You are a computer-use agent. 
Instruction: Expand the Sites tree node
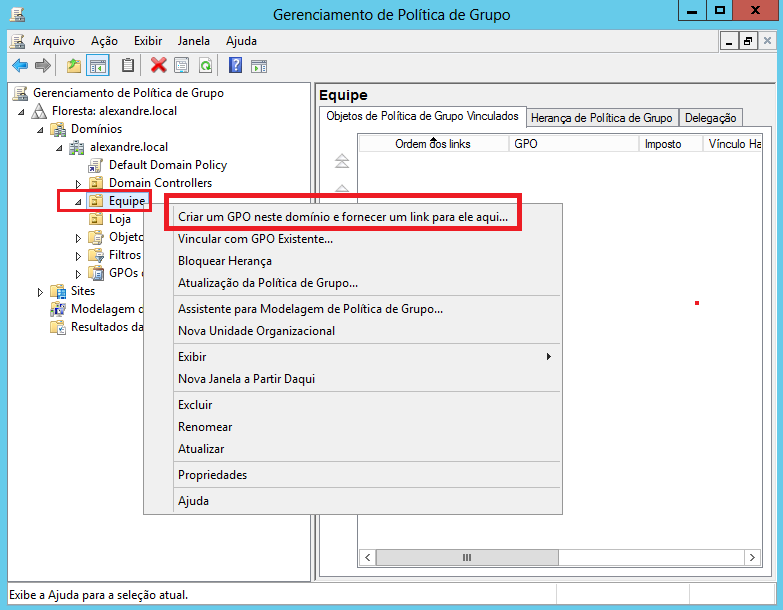(x=40, y=292)
